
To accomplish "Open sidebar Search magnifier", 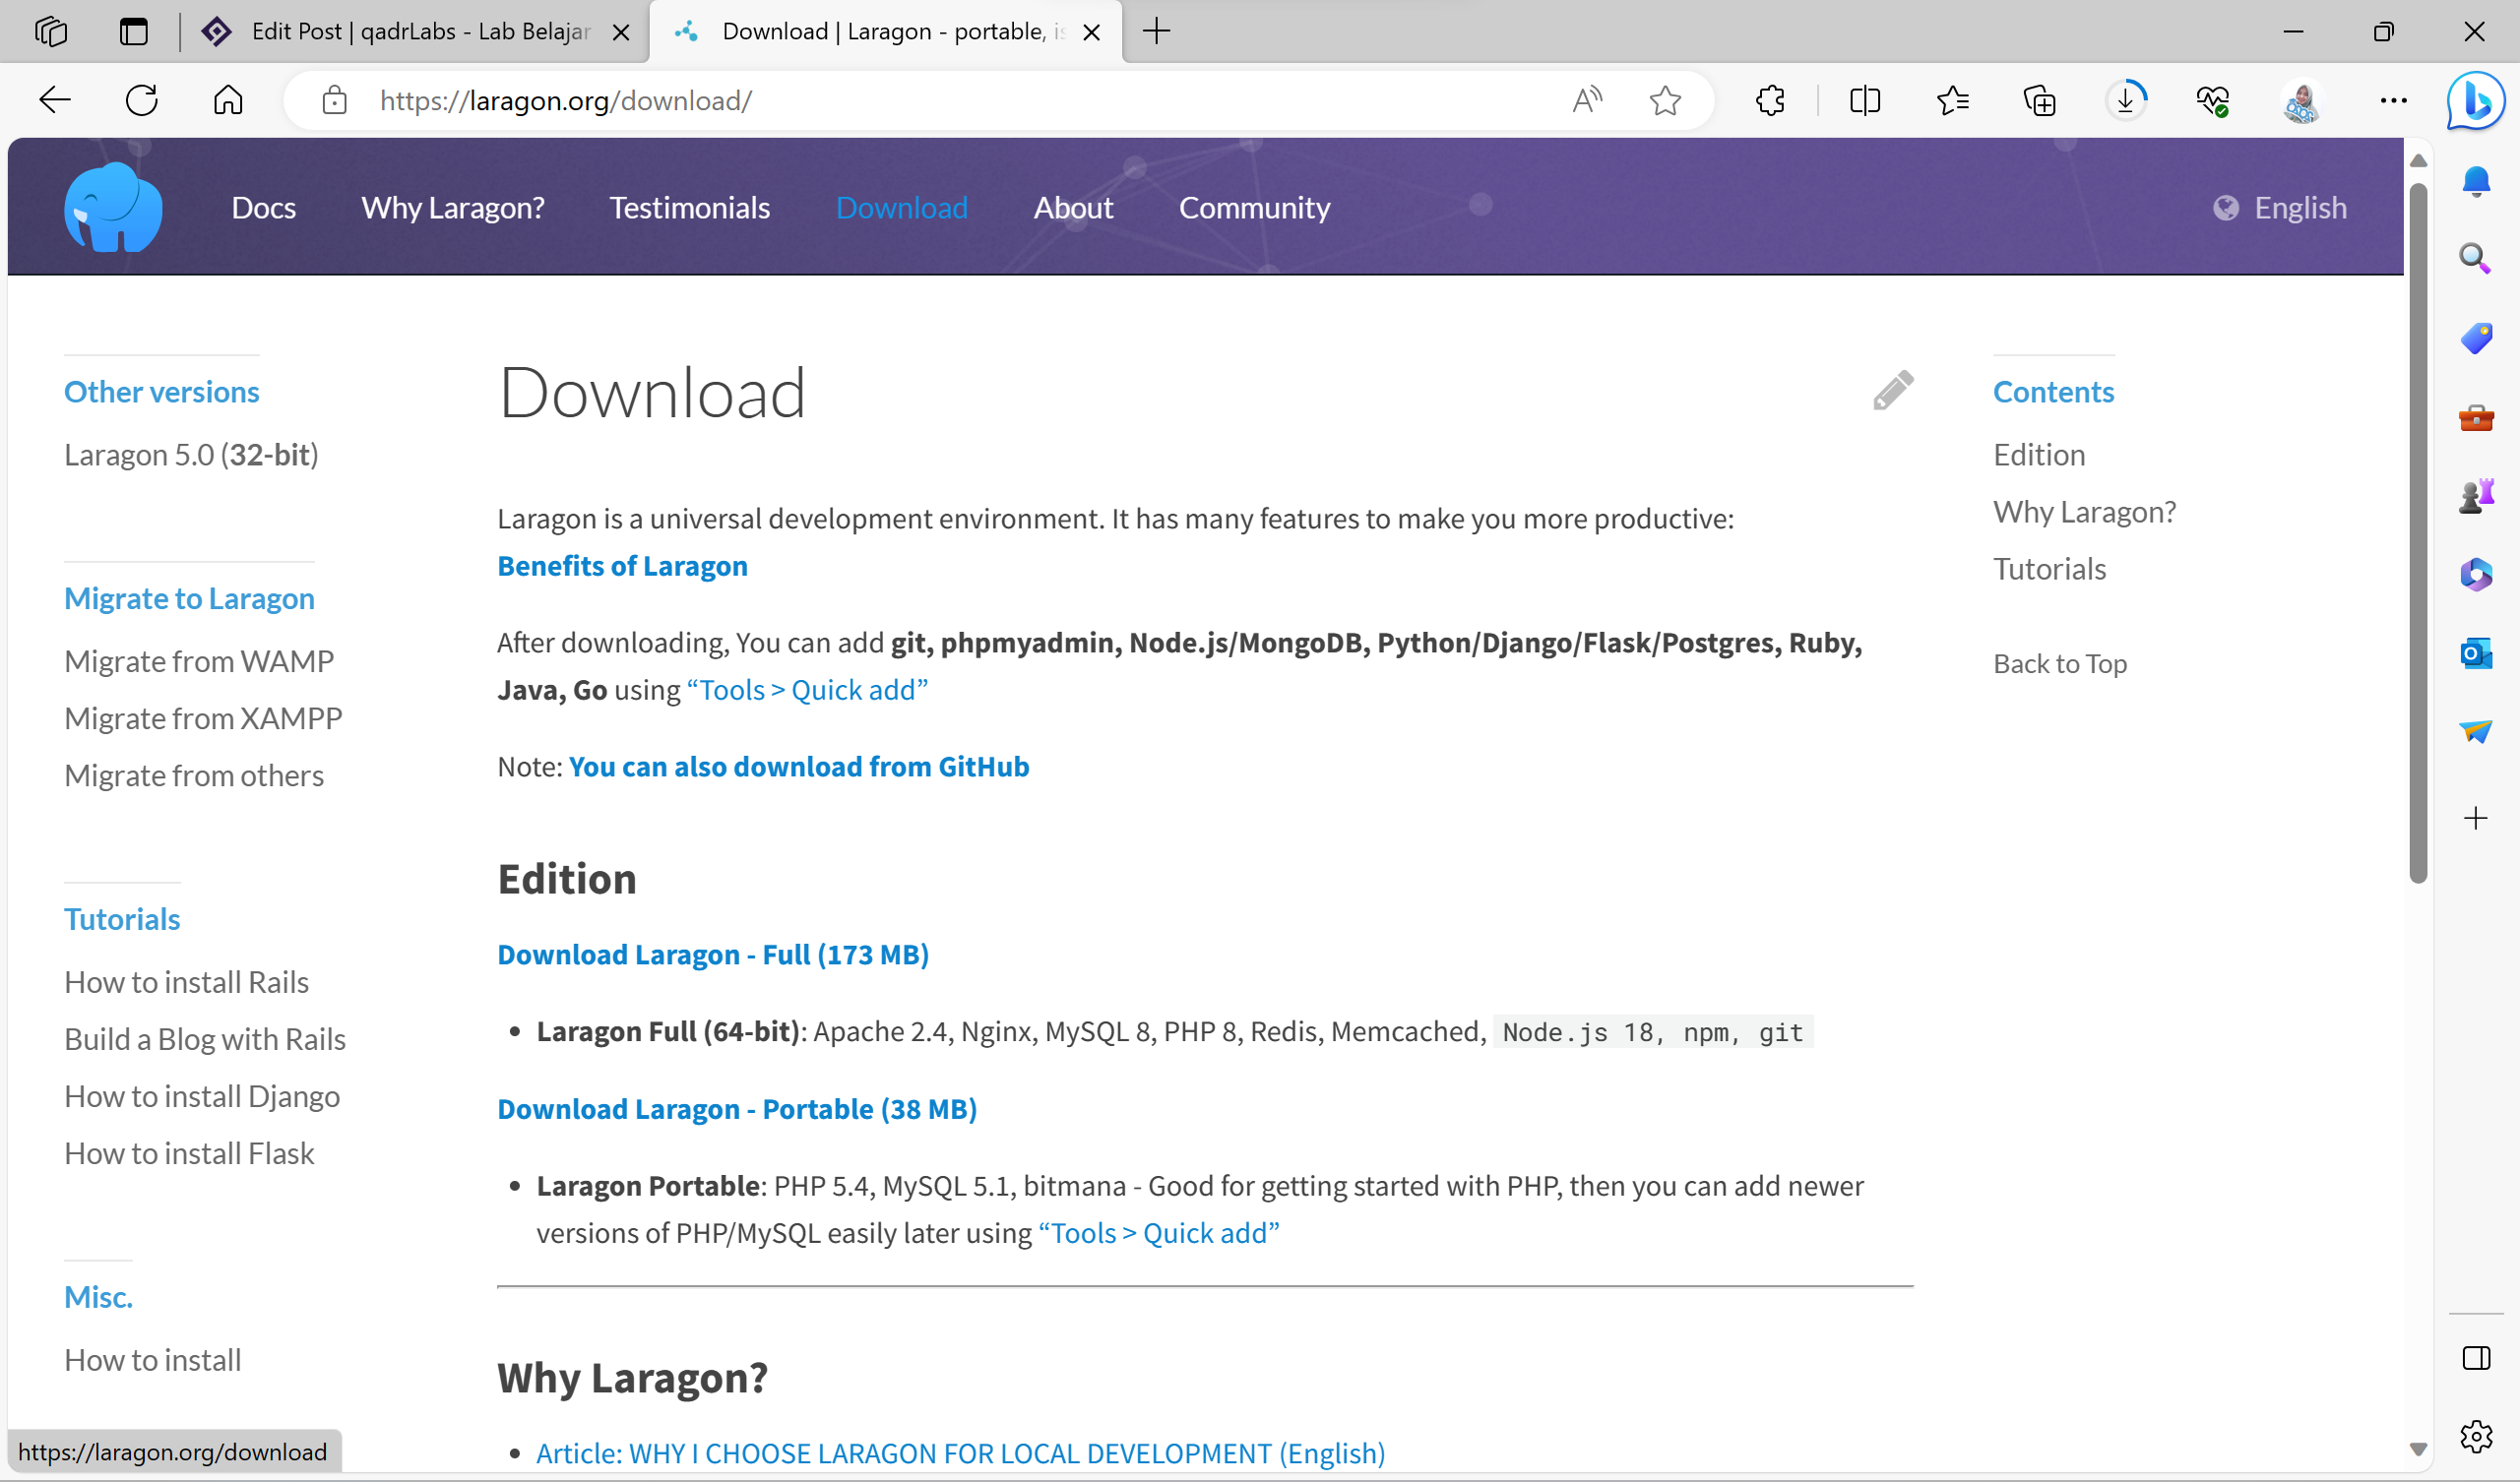I will tap(2476, 258).
